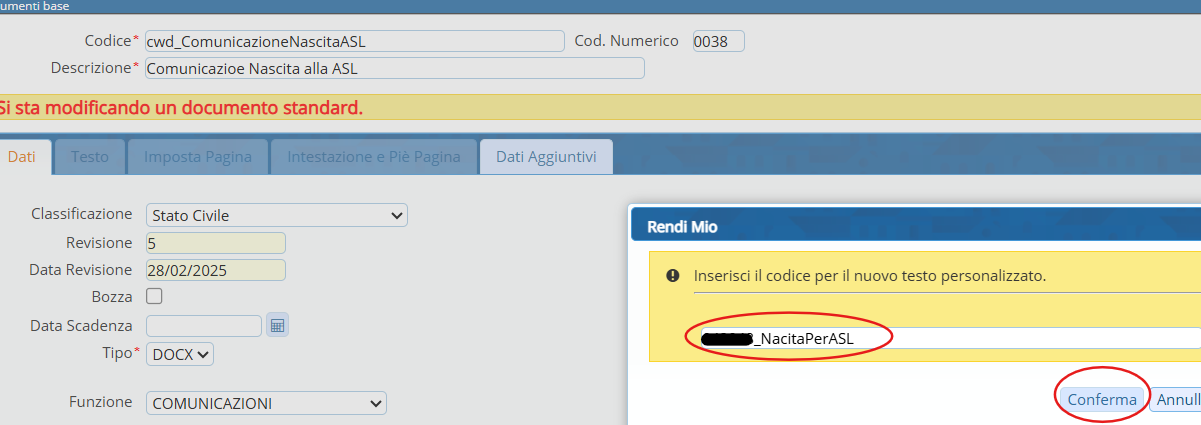The image size is (1201, 425).
Task: Select the Revisione number field
Action: point(215,243)
